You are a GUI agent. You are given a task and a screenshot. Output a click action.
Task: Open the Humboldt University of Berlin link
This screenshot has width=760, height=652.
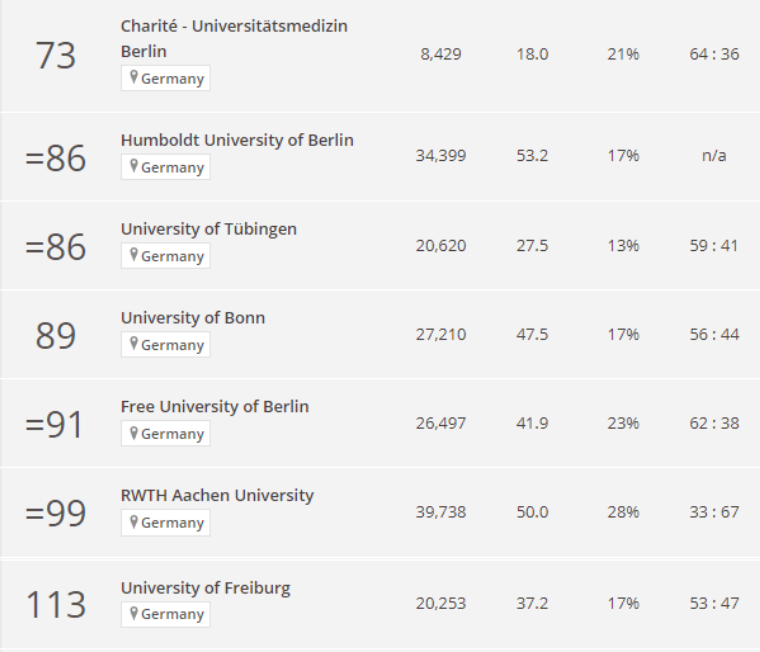coord(237,140)
